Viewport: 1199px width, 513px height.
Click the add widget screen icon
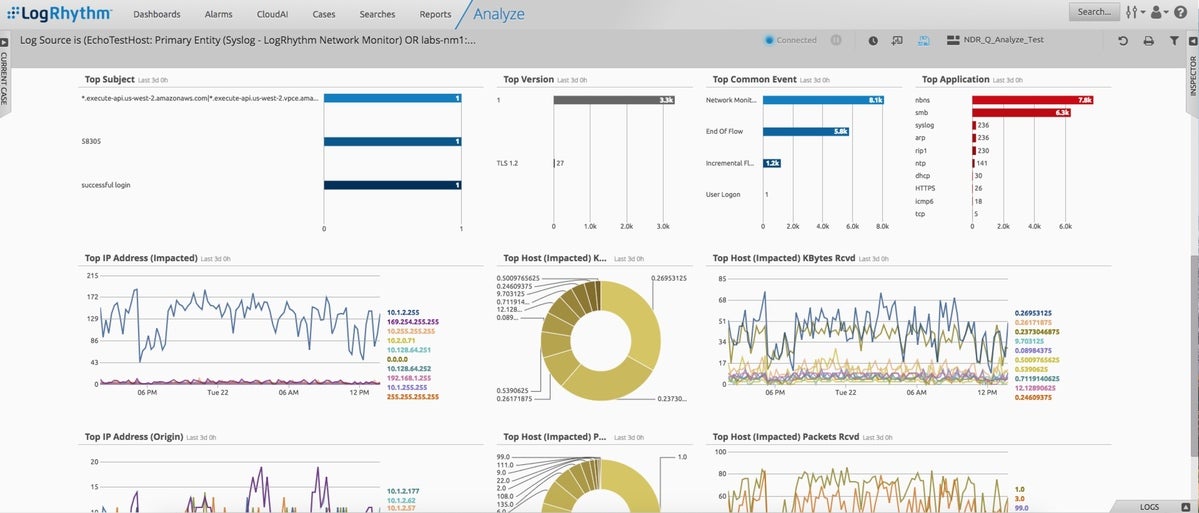pyautogui.click(x=898, y=41)
